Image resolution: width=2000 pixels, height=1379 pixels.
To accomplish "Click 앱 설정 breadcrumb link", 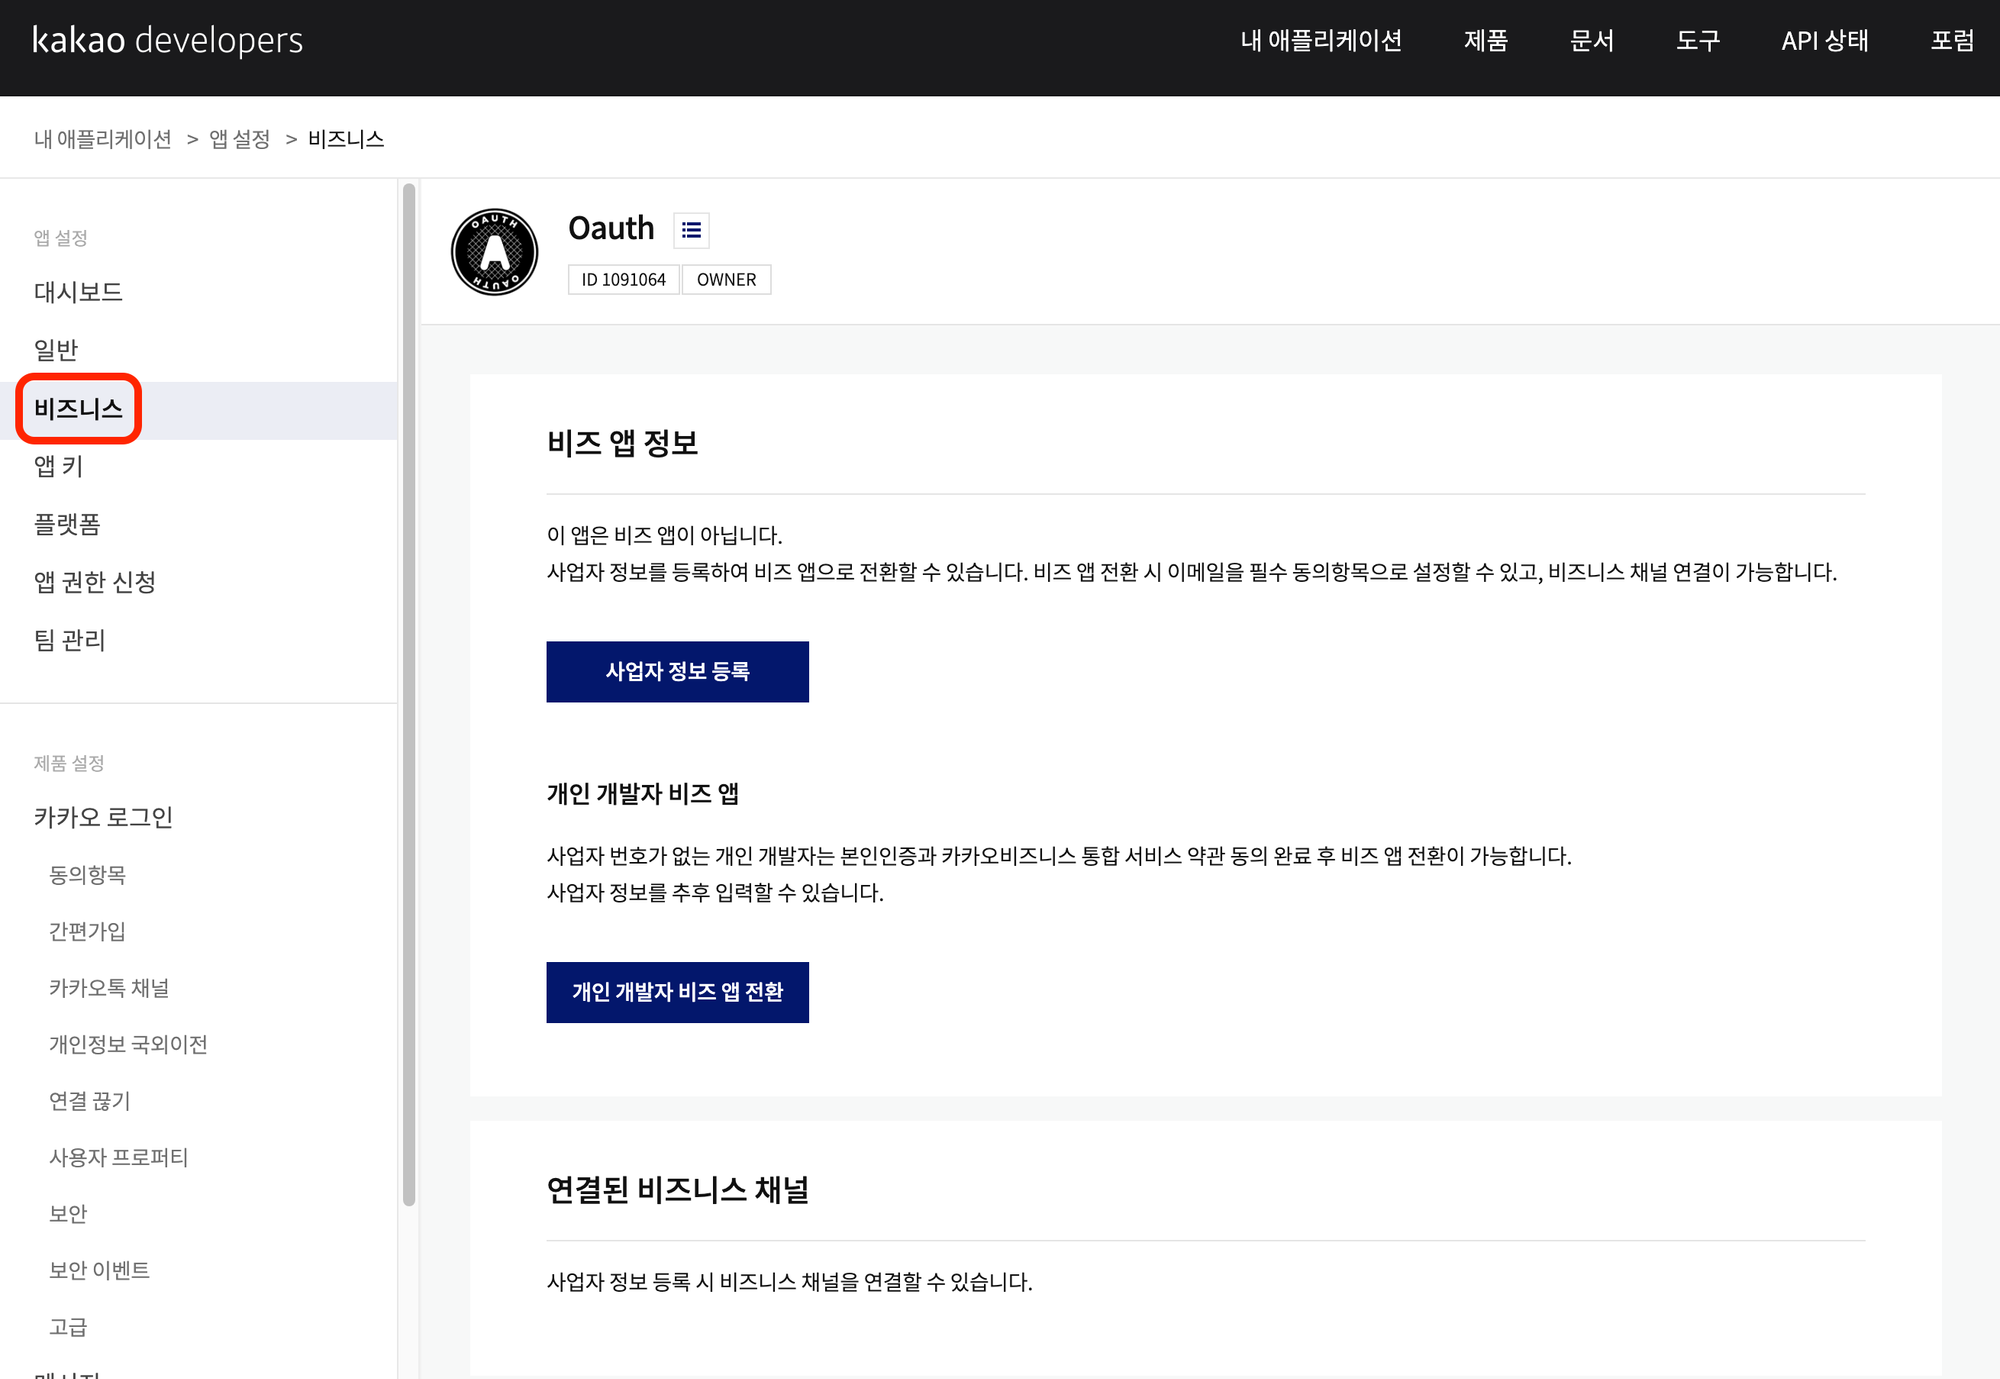I will click(239, 139).
